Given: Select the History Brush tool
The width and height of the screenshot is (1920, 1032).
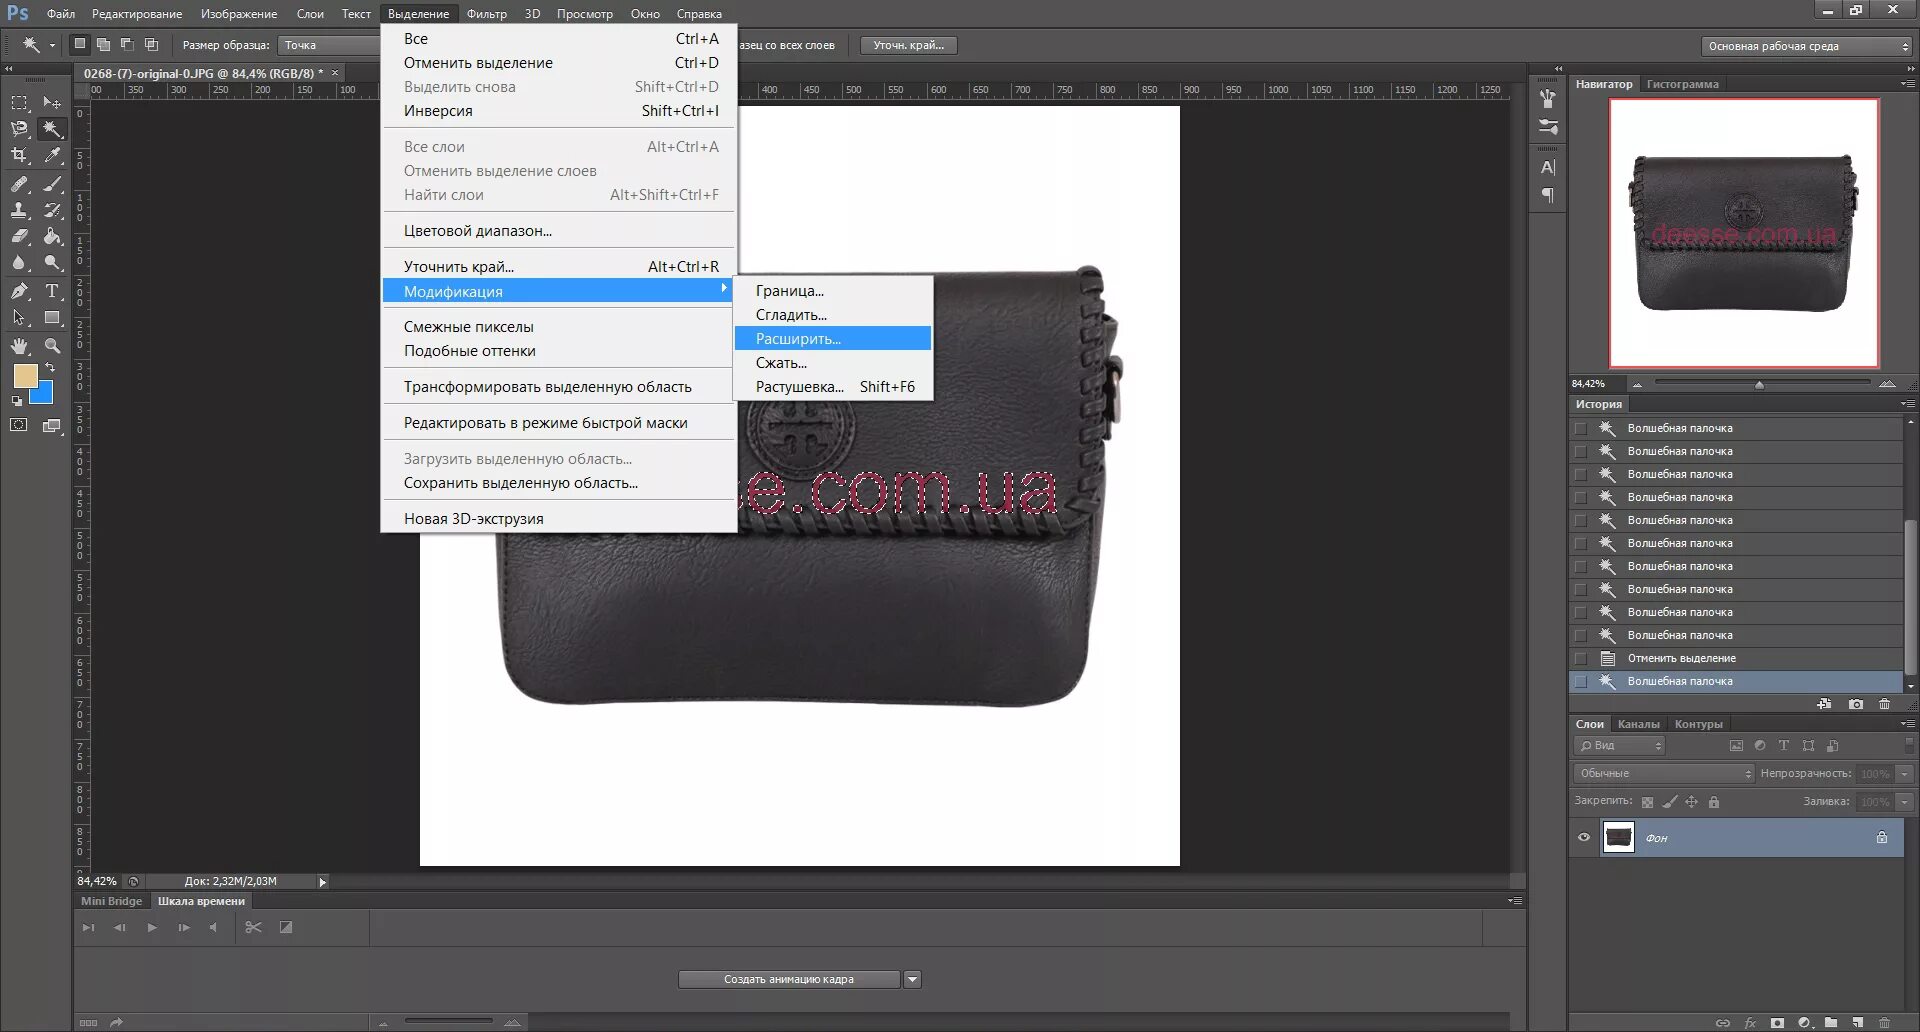Looking at the screenshot, I should [x=52, y=210].
